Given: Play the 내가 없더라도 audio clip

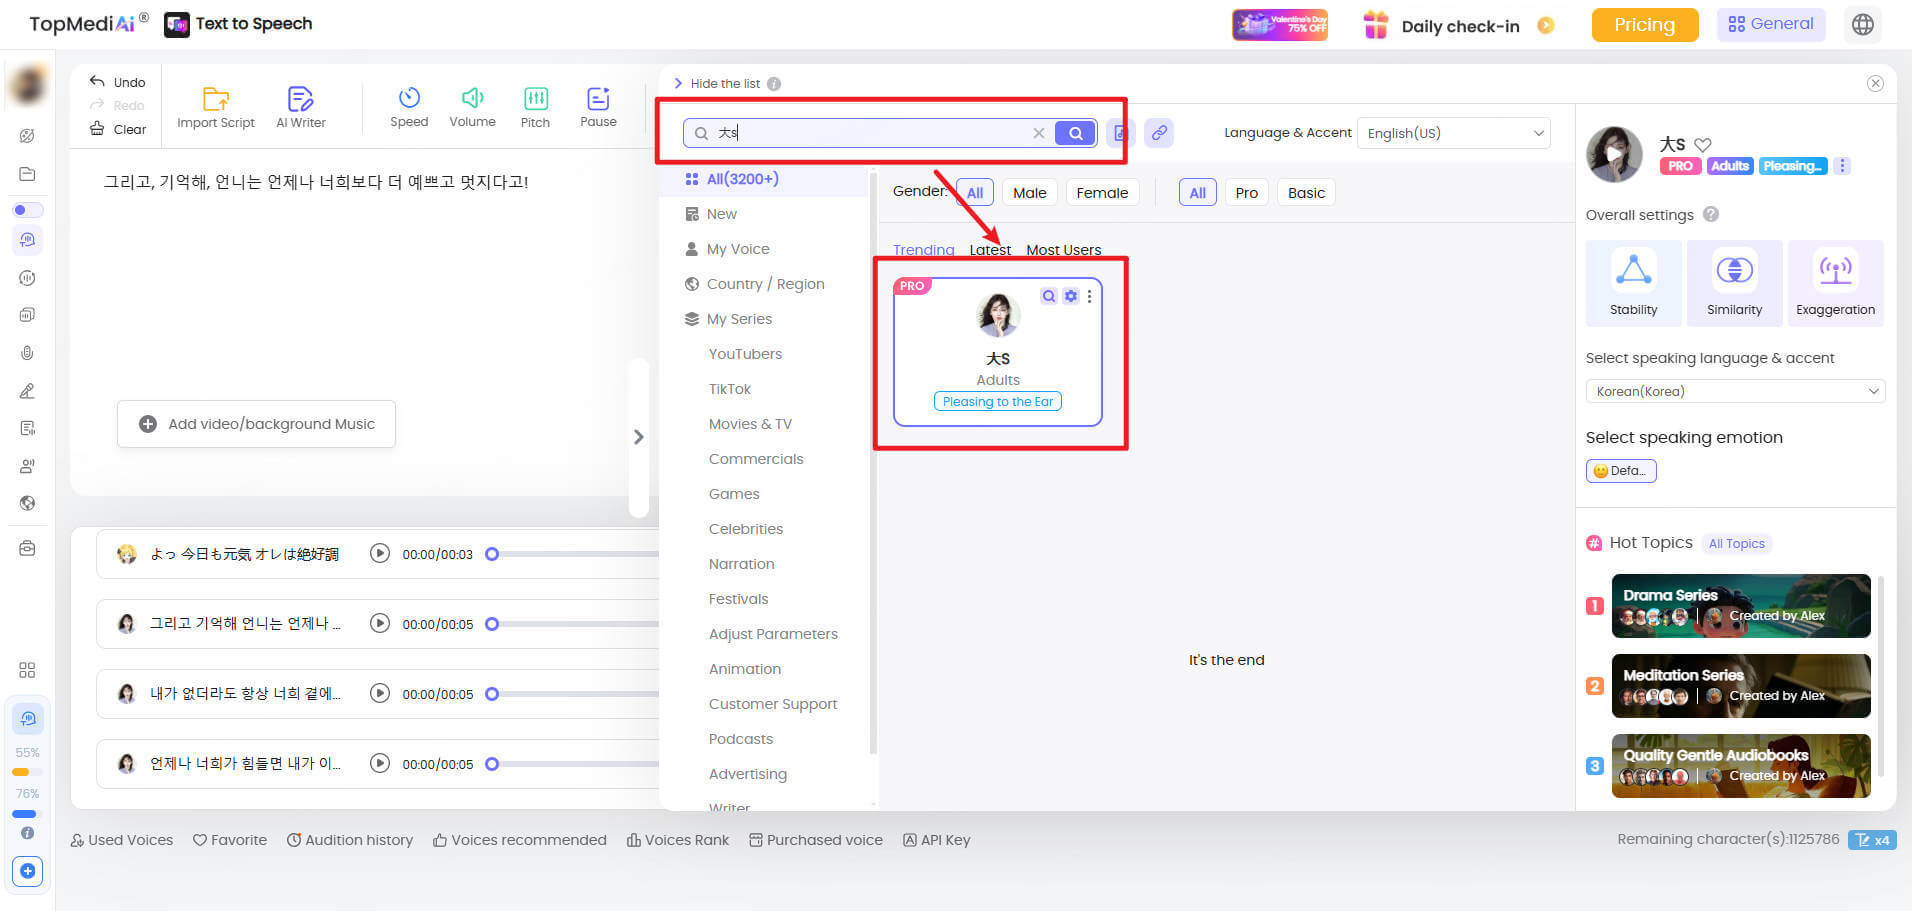Looking at the screenshot, I should coord(379,693).
